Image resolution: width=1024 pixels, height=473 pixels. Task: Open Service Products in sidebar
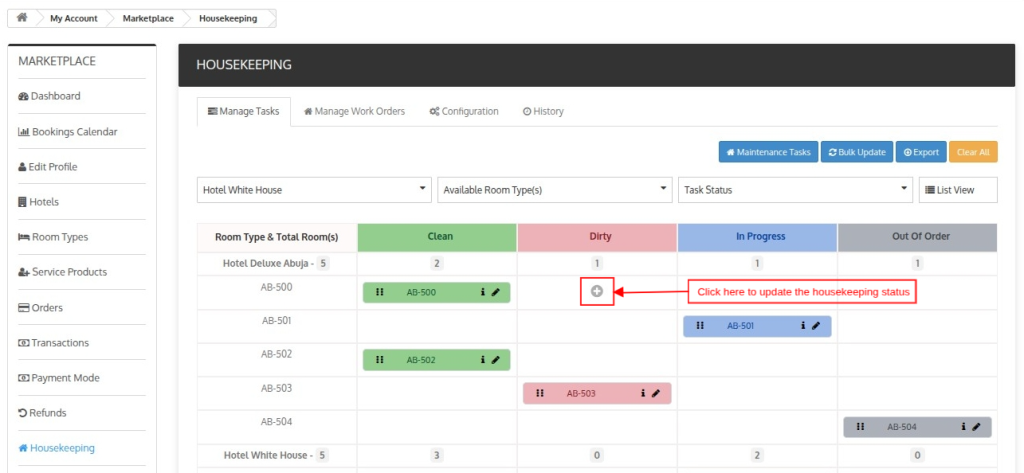click(63, 272)
